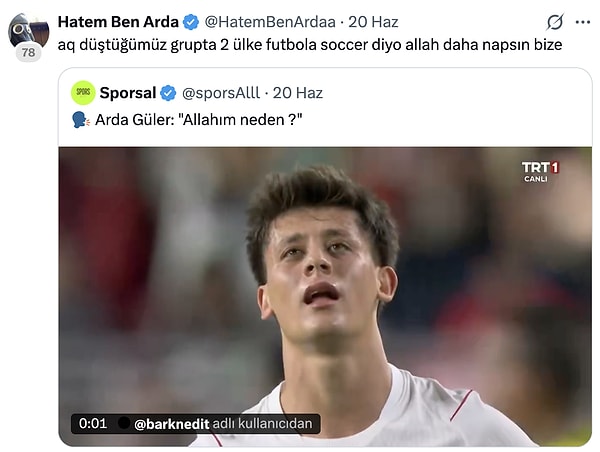The width and height of the screenshot is (600, 452).
Task: Open the Hatem Ben Arda display name
Action: click(118, 22)
